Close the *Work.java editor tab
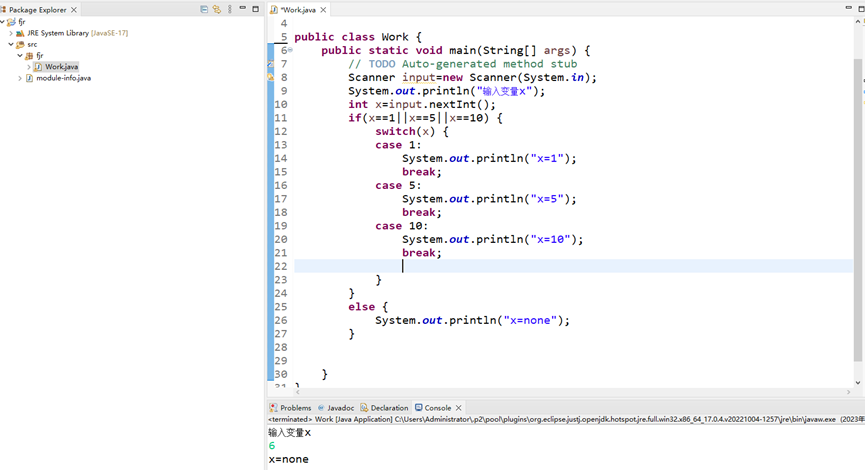Screen dimensions: 865x470 point(323,10)
